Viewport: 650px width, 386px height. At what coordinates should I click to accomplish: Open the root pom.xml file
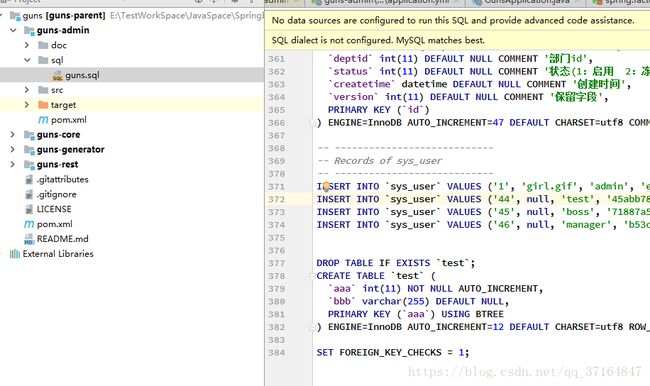55,224
